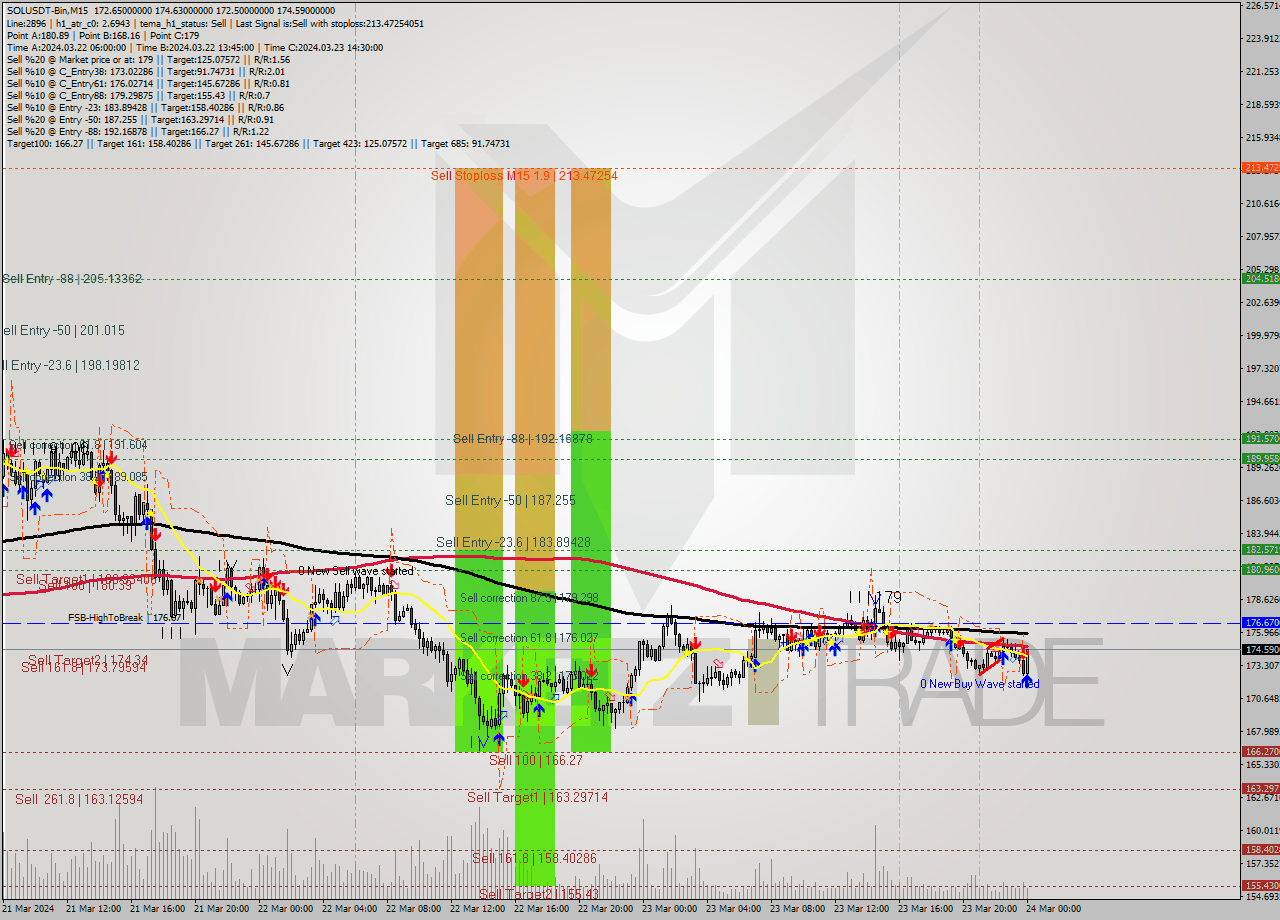Click the 'Sell %20 @ Market price' header line

point(148,59)
